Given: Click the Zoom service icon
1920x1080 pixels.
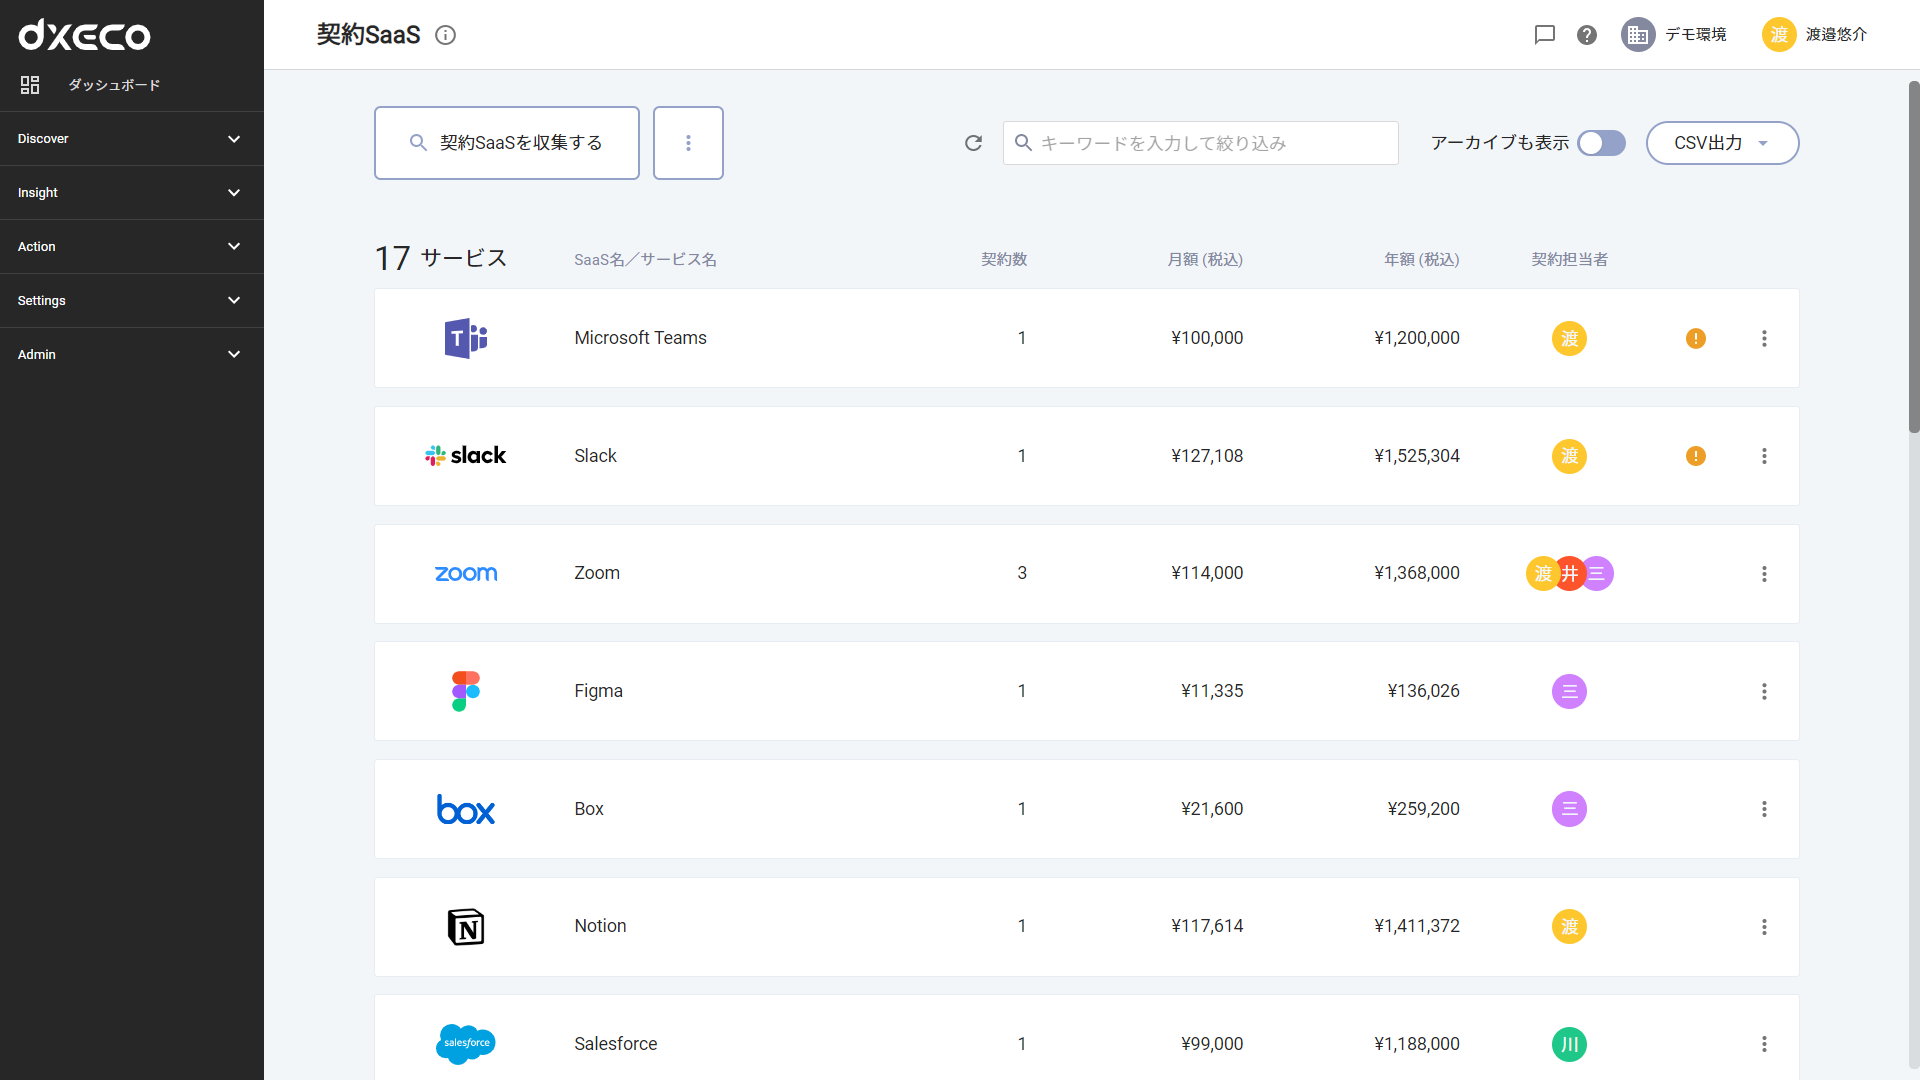Looking at the screenshot, I should click(x=464, y=572).
